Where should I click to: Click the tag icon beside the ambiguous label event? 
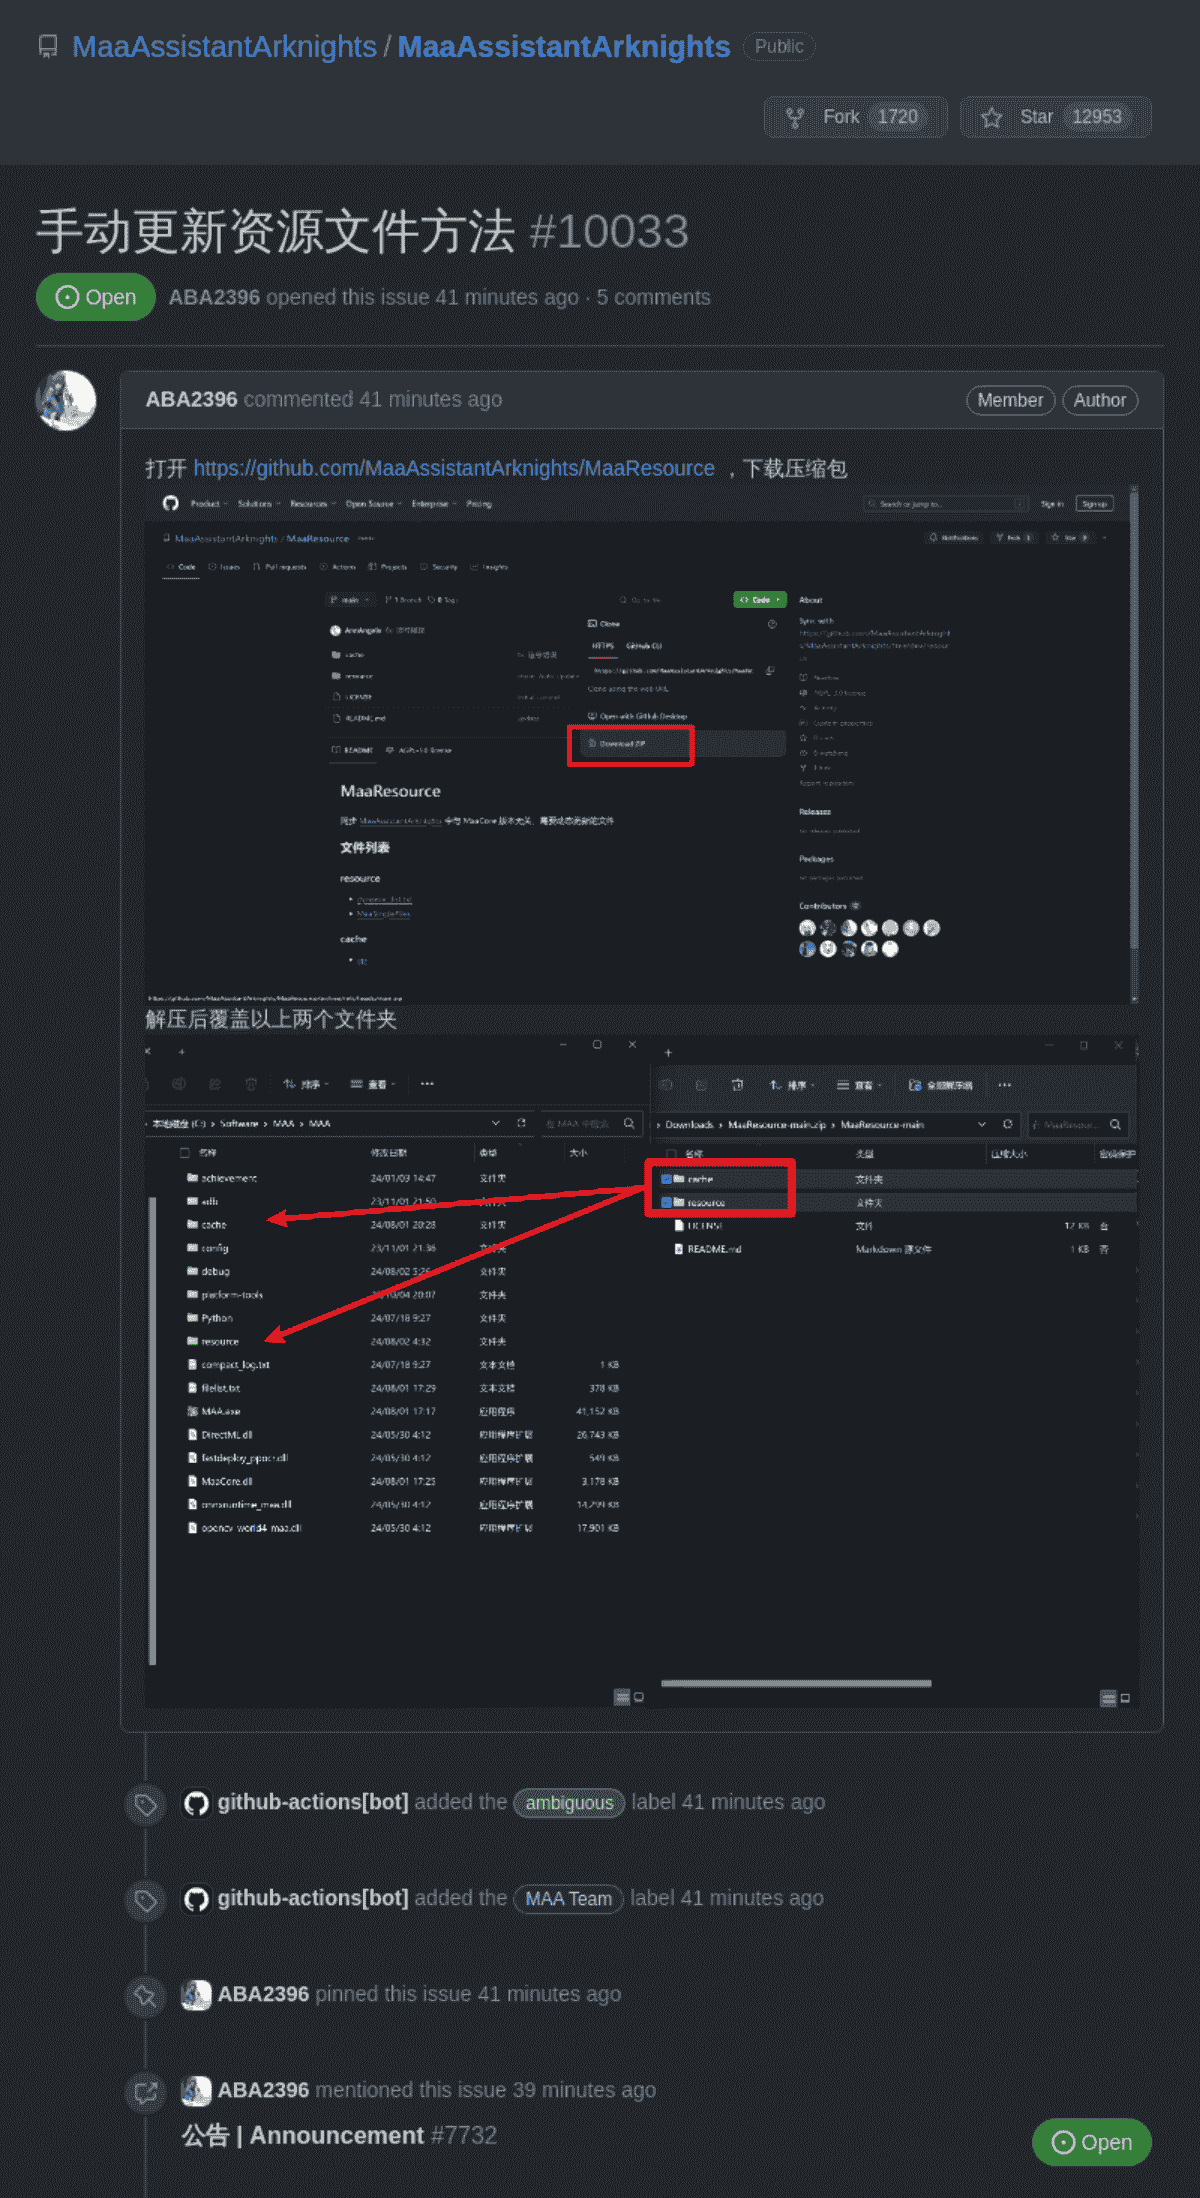click(146, 1804)
